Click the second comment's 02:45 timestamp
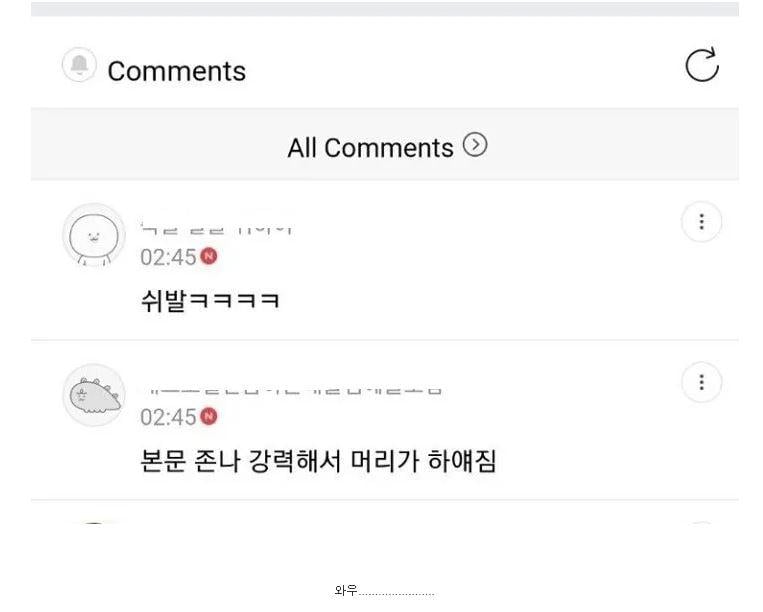763x612 pixels. coord(168,417)
